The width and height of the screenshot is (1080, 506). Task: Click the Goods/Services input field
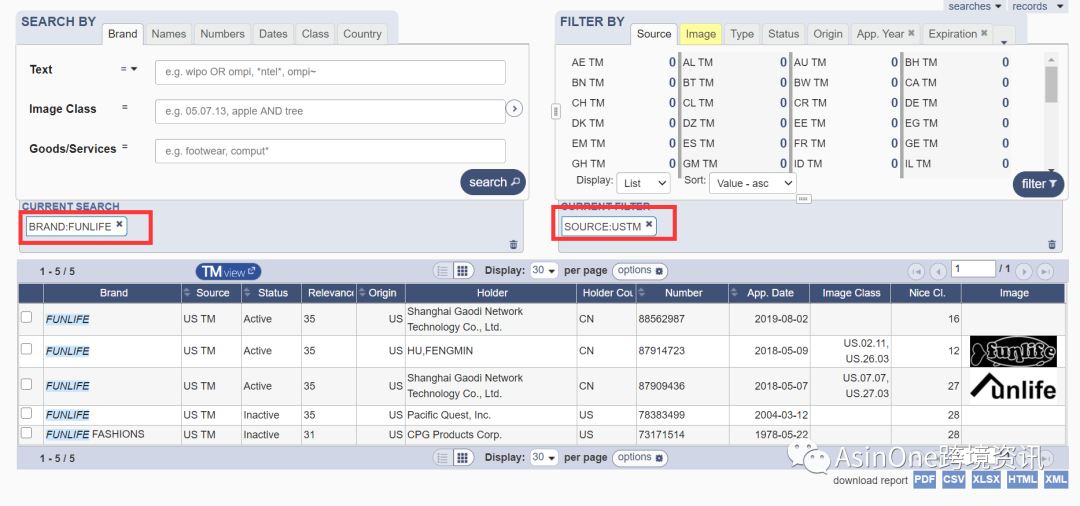tap(331, 151)
